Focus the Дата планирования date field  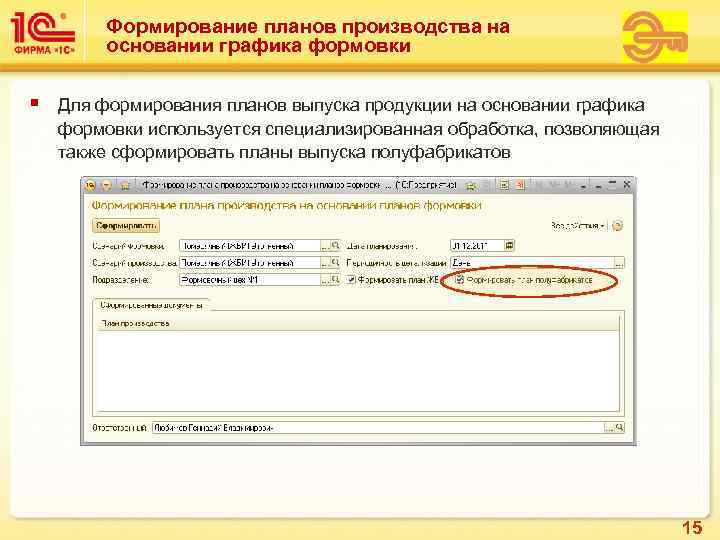coord(477,246)
